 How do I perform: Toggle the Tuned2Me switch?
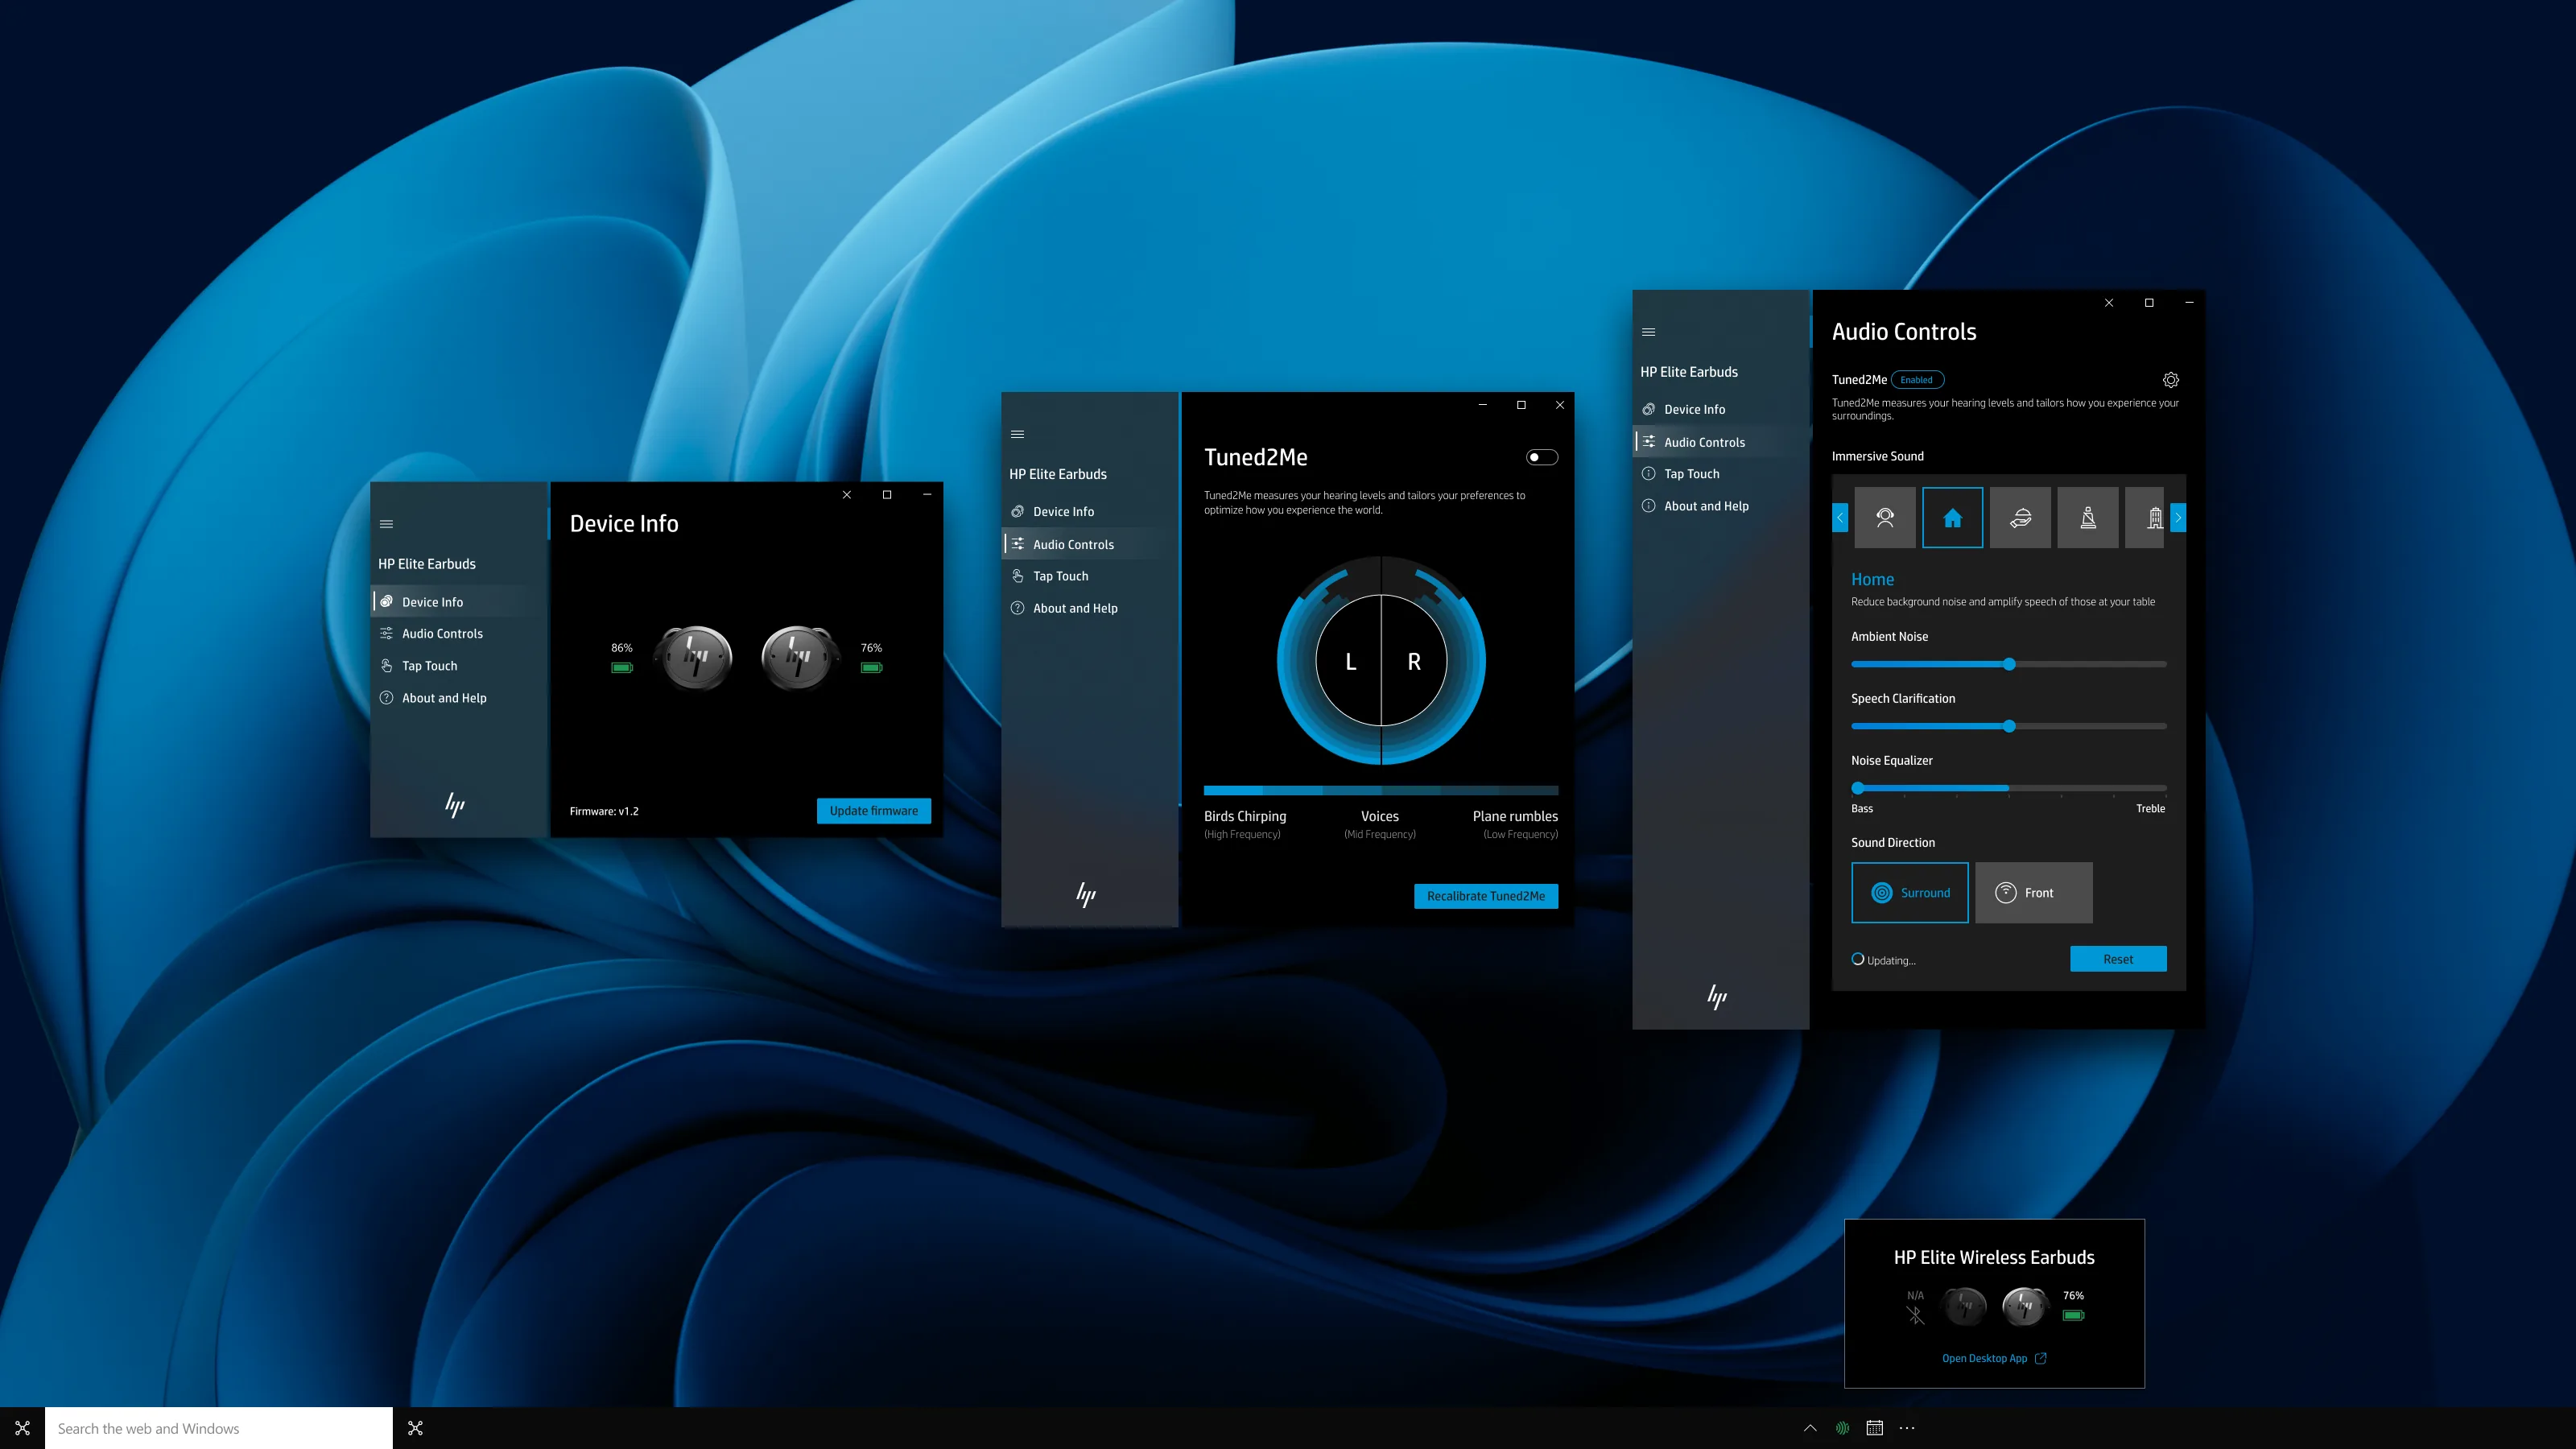click(x=1542, y=457)
